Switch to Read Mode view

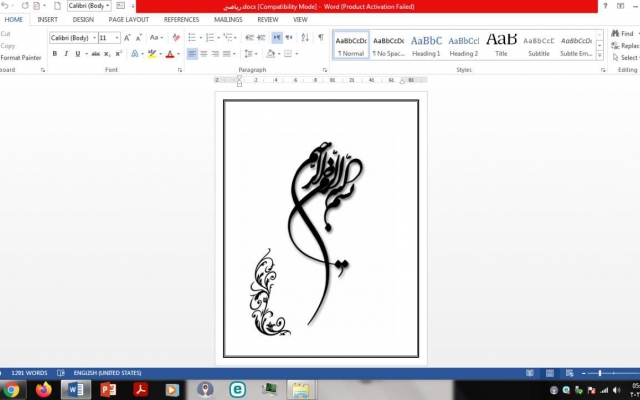530,373
